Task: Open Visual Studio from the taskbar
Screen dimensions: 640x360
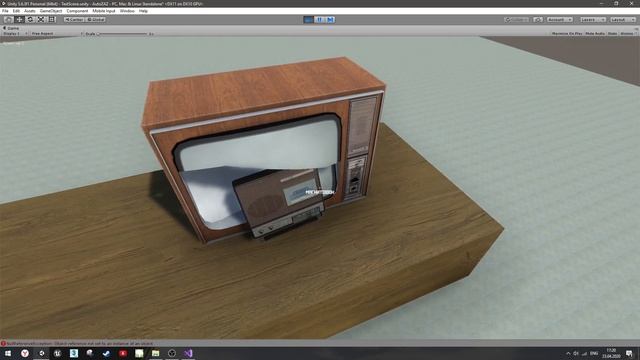Action: point(188,353)
